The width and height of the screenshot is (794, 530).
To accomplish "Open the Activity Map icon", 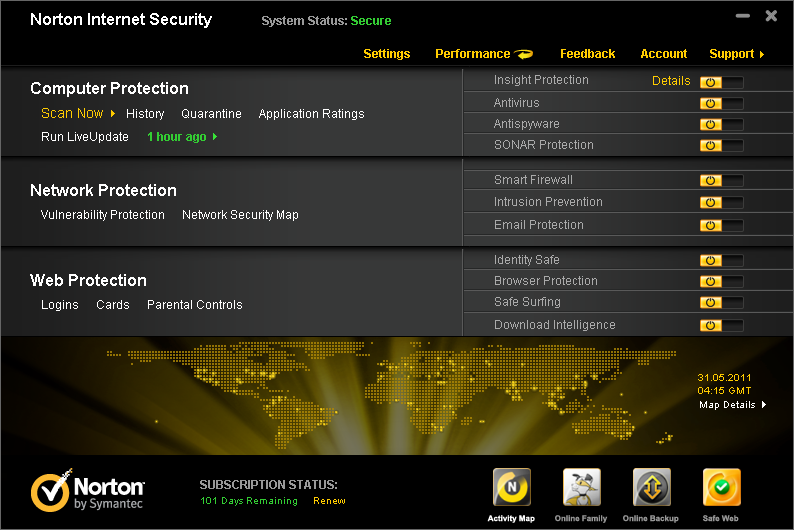I will [511, 488].
